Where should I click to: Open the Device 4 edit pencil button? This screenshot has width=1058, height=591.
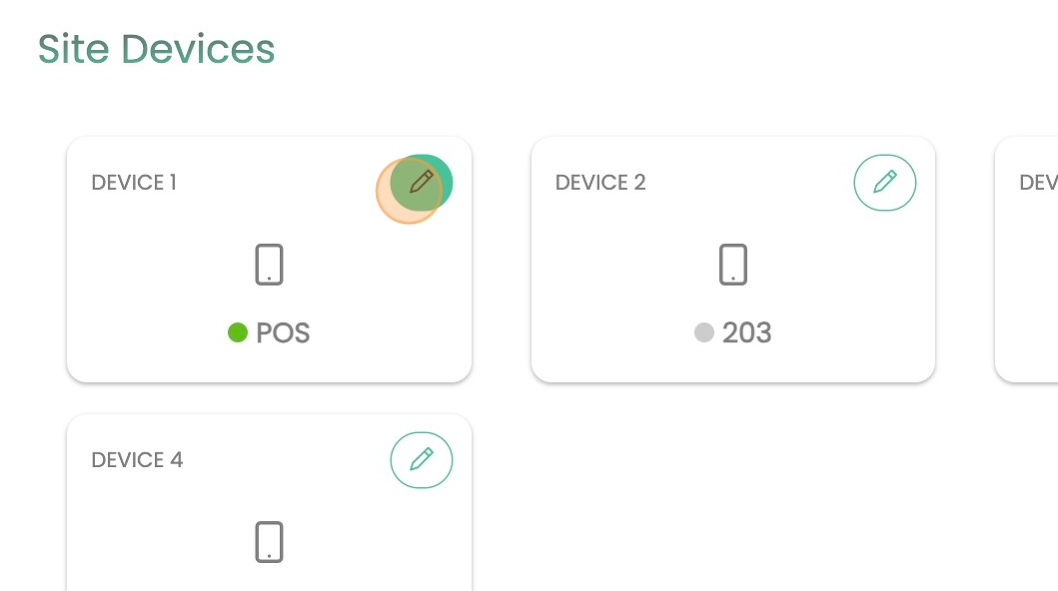coord(421,460)
